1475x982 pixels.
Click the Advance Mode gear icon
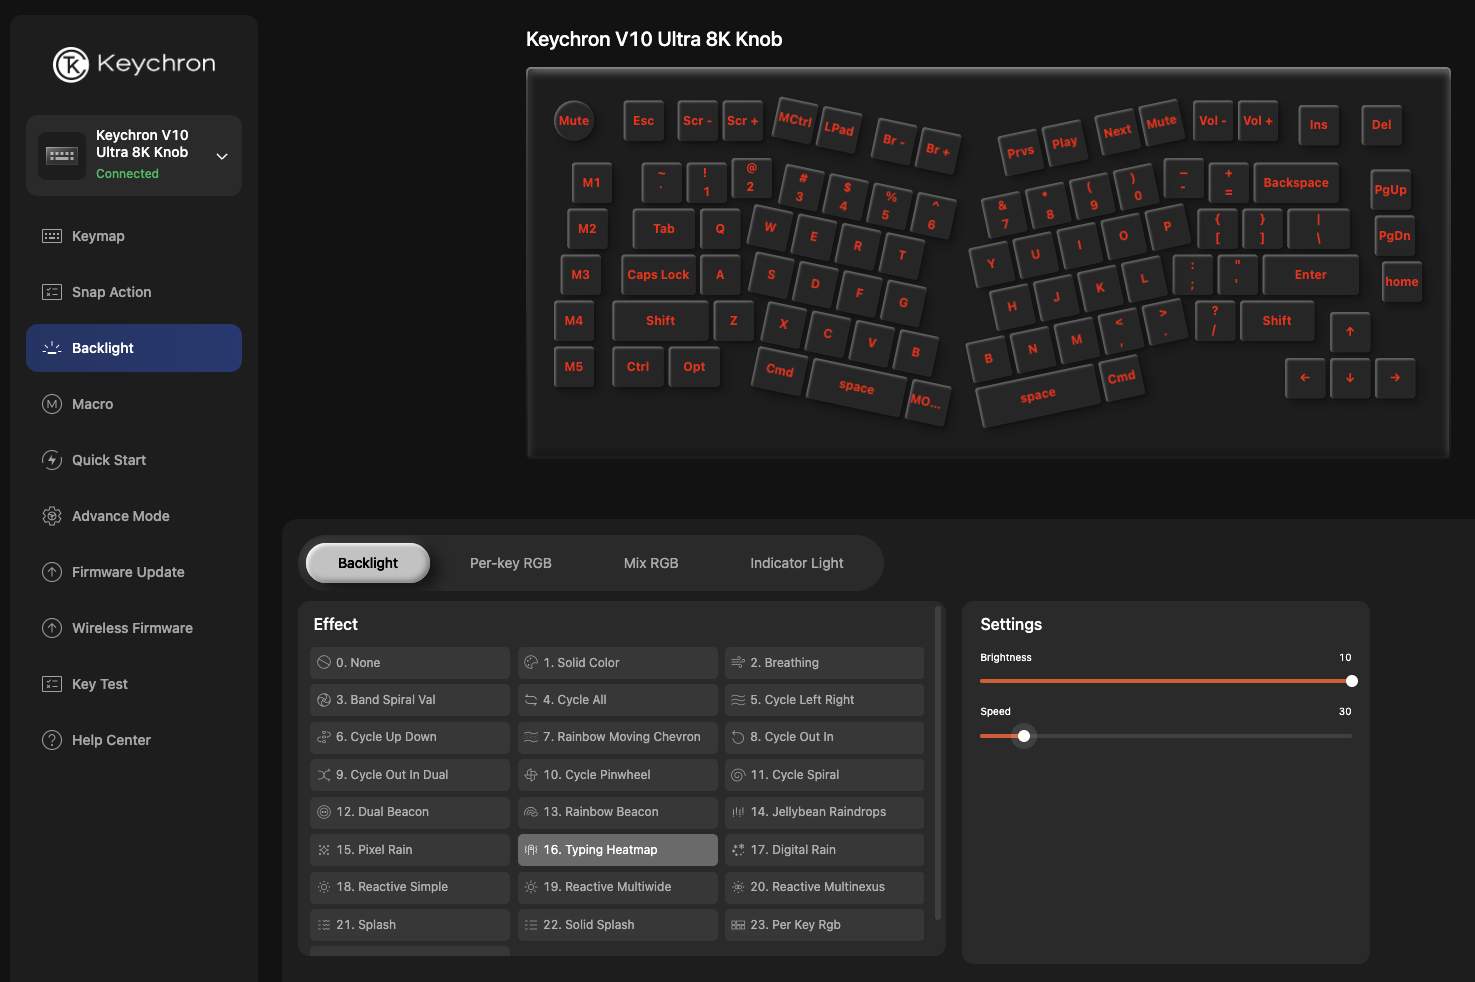52,516
